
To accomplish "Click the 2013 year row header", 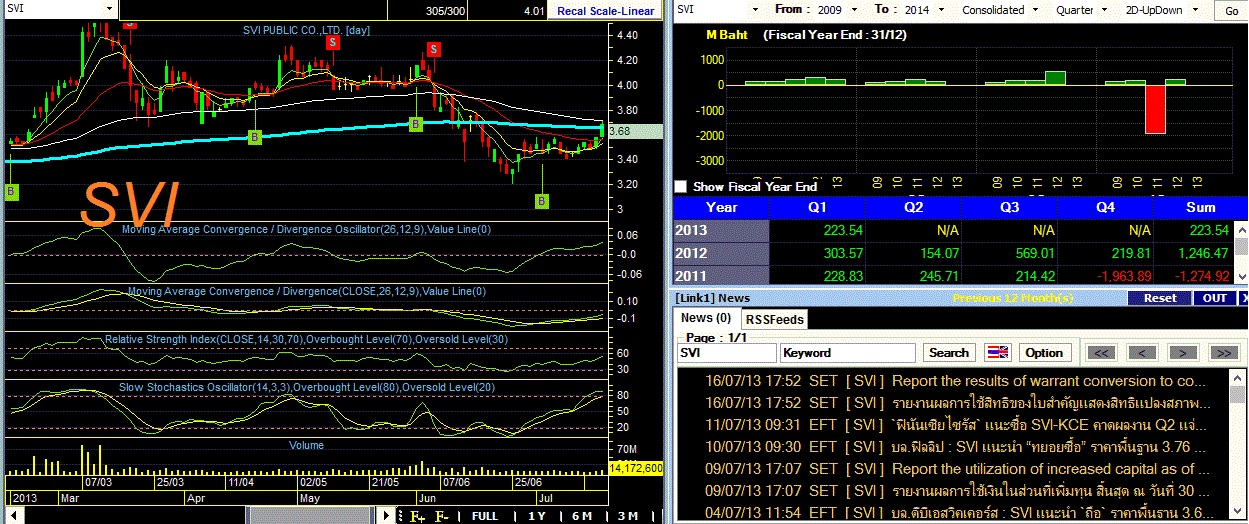I will tap(722, 230).
